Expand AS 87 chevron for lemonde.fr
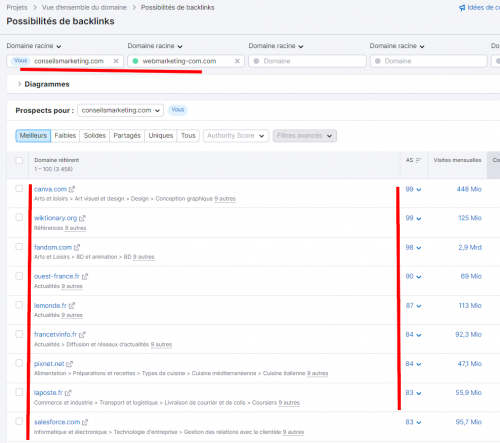 [419, 306]
